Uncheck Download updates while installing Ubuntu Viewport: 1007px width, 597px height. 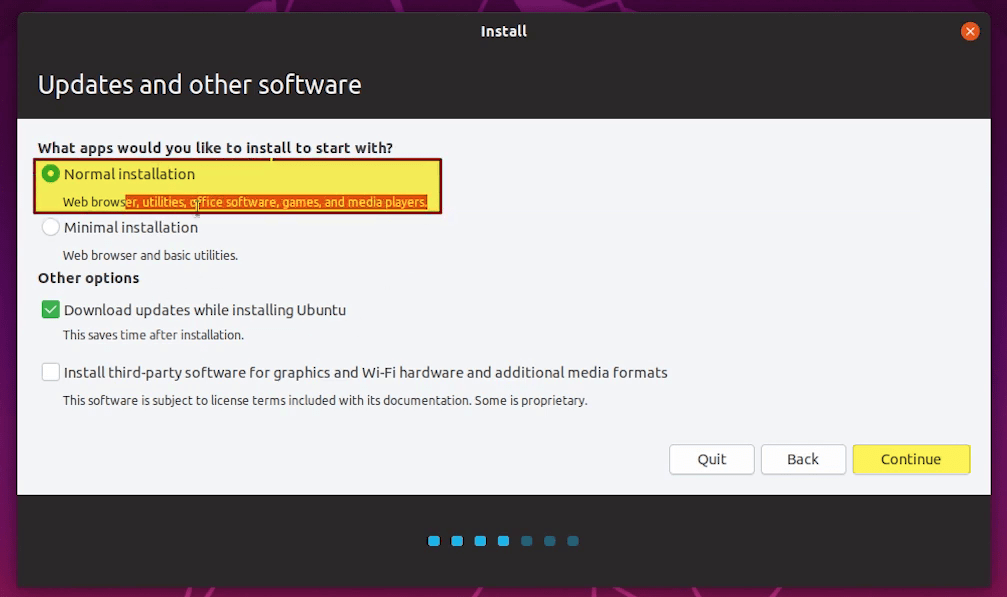pyautogui.click(x=51, y=310)
